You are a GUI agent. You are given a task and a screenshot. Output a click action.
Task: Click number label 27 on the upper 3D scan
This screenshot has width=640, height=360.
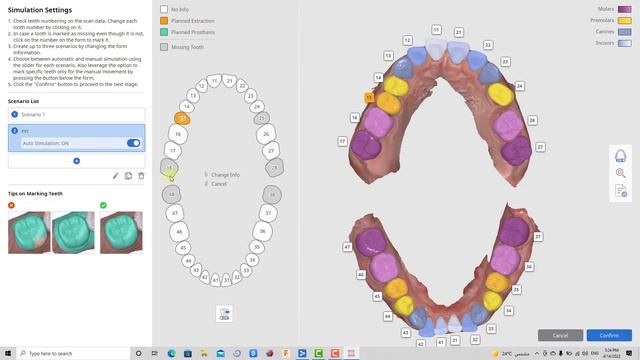[x=540, y=147]
